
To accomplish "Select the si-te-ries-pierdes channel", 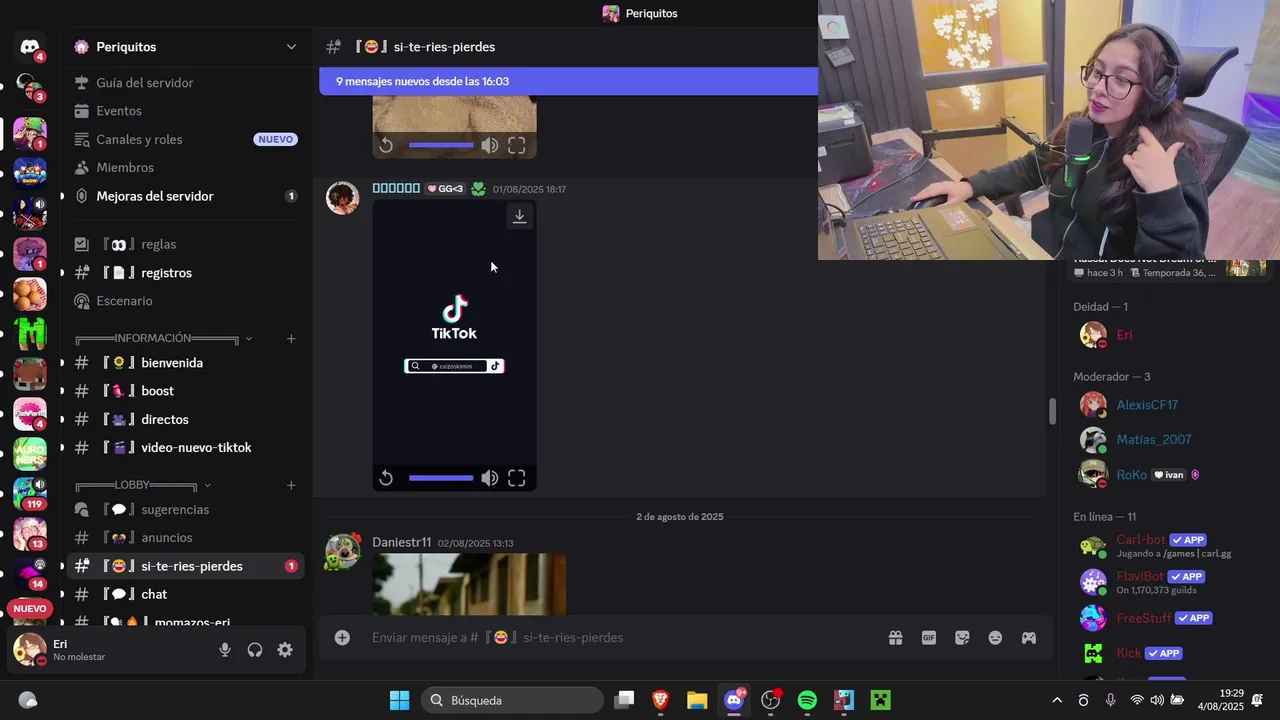I will coord(185,566).
